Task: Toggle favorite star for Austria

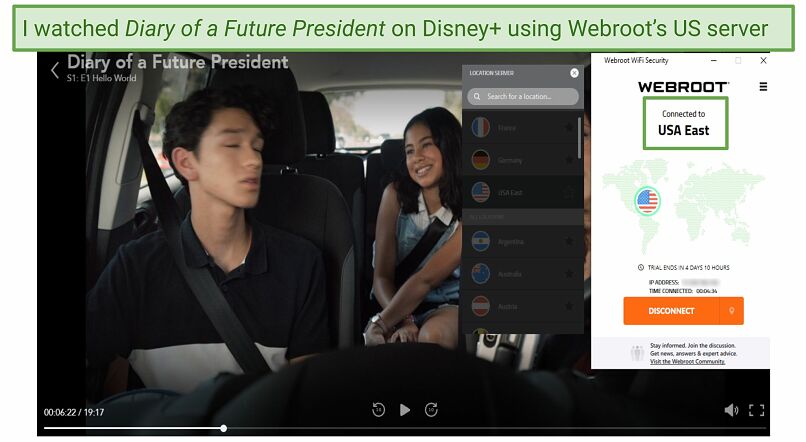Action: (569, 306)
